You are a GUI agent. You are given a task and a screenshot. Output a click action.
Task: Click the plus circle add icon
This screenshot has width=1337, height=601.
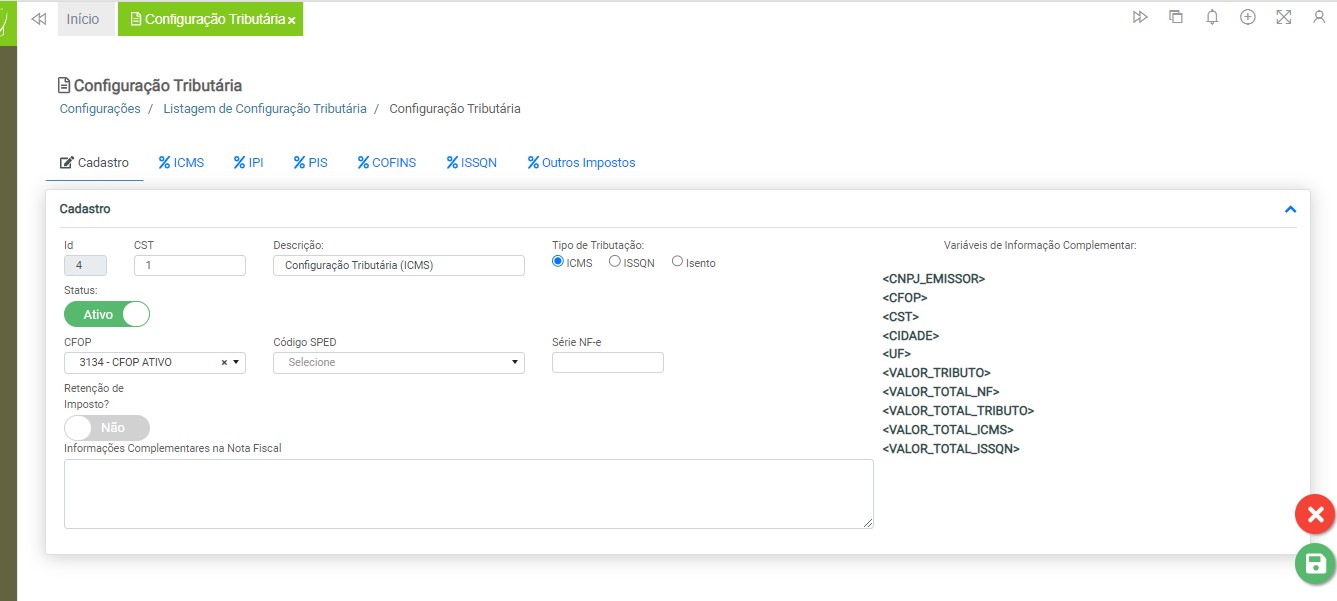click(1248, 17)
